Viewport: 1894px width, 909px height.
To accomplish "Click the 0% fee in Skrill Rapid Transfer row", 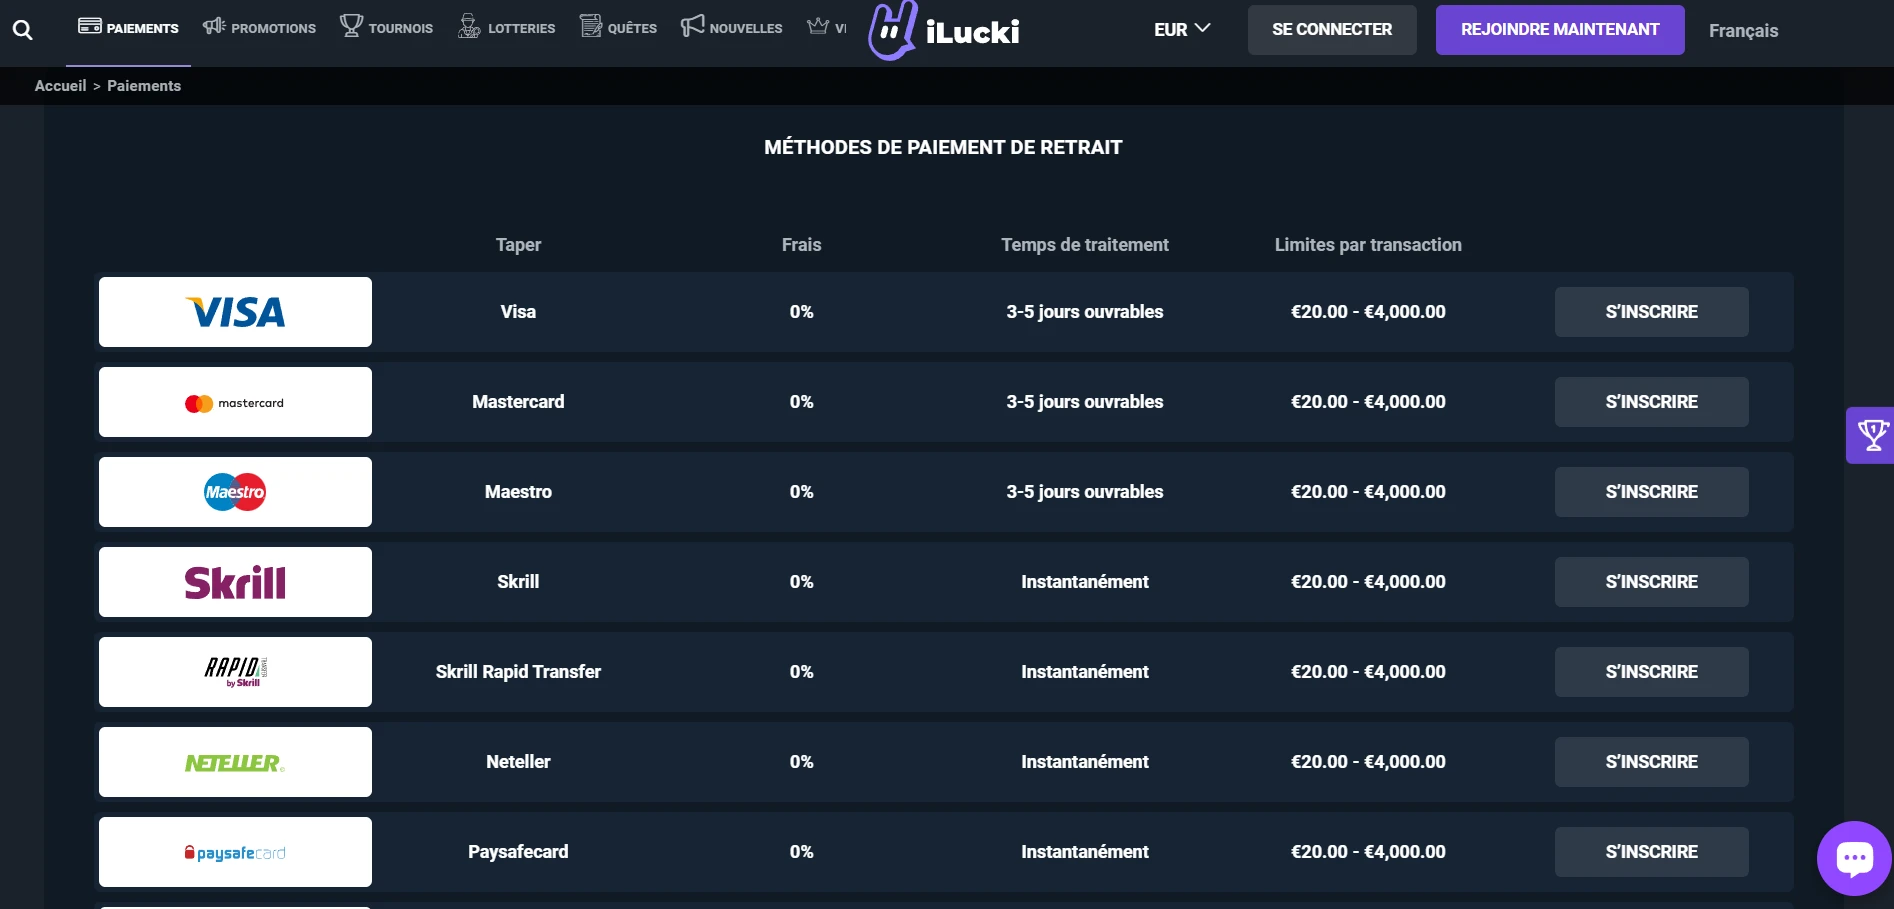I will point(801,672).
